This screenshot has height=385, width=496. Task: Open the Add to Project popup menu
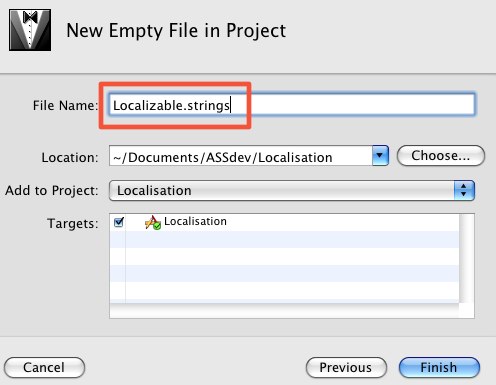(292, 191)
